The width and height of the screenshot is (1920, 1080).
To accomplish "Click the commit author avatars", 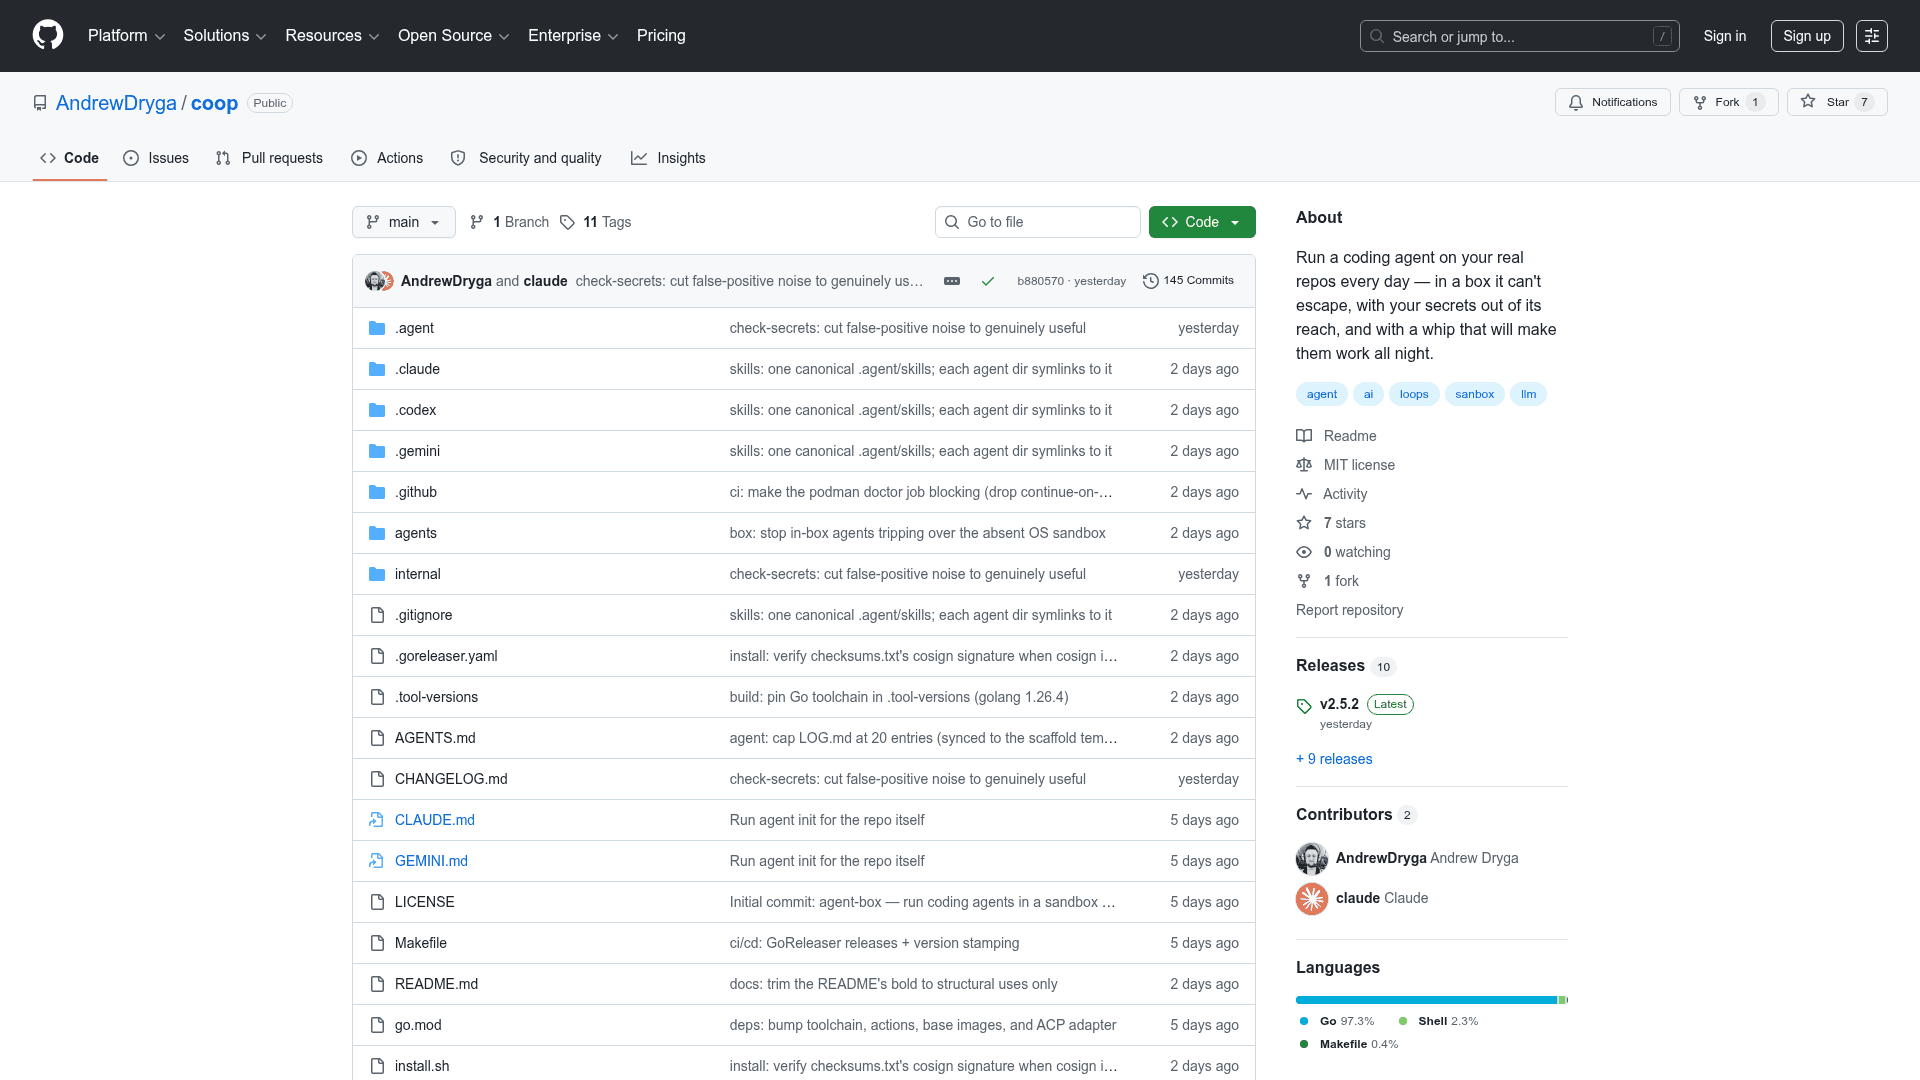I will pos(379,281).
